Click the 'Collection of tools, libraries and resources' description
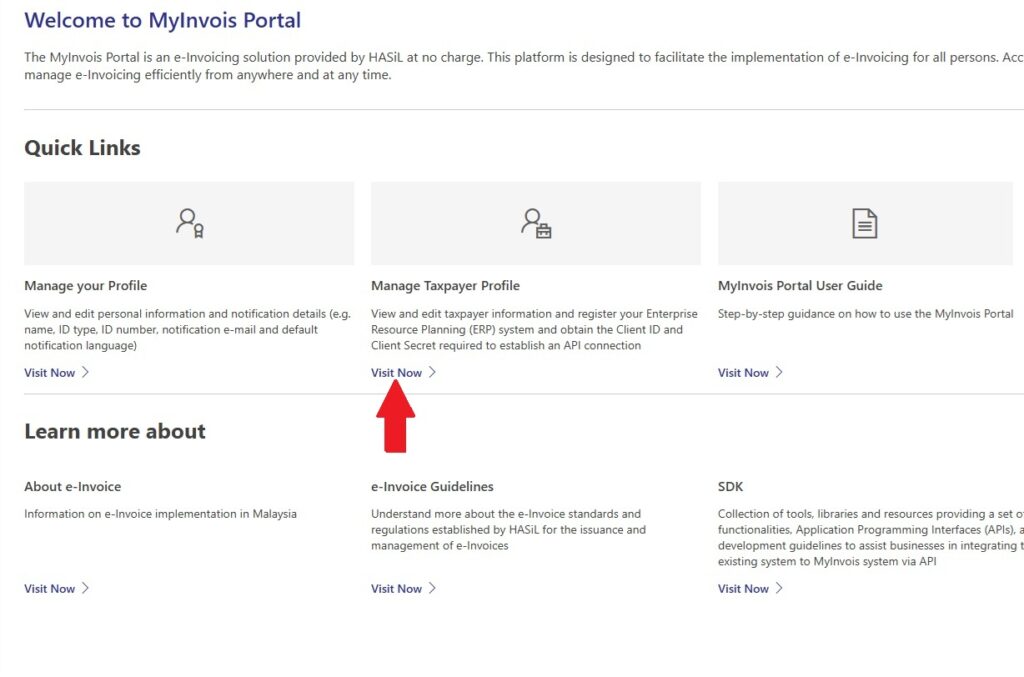 click(x=871, y=538)
